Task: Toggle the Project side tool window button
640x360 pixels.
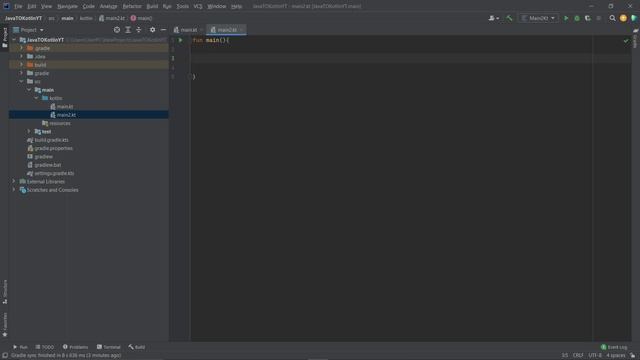Action: pyautogui.click(x=4, y=38)
